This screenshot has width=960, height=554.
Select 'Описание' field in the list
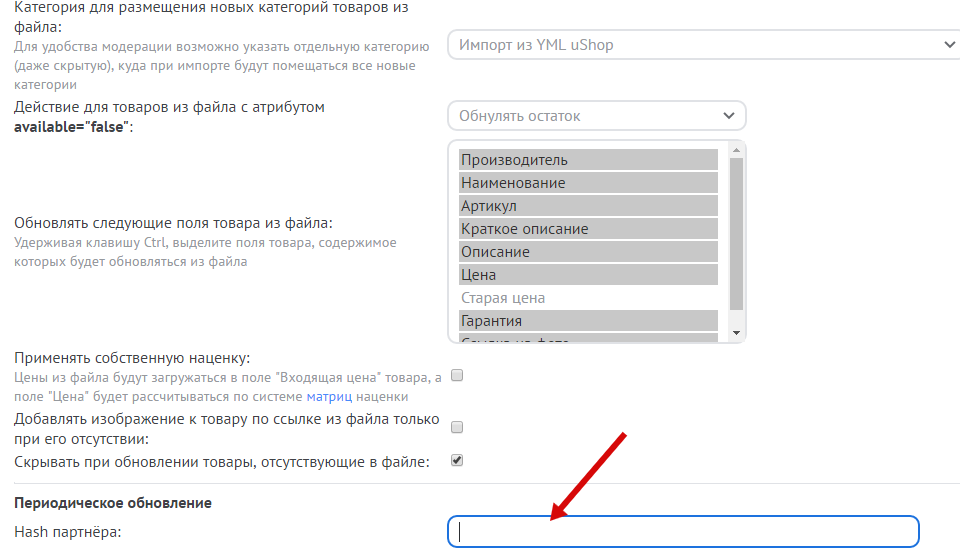point(588,252)
